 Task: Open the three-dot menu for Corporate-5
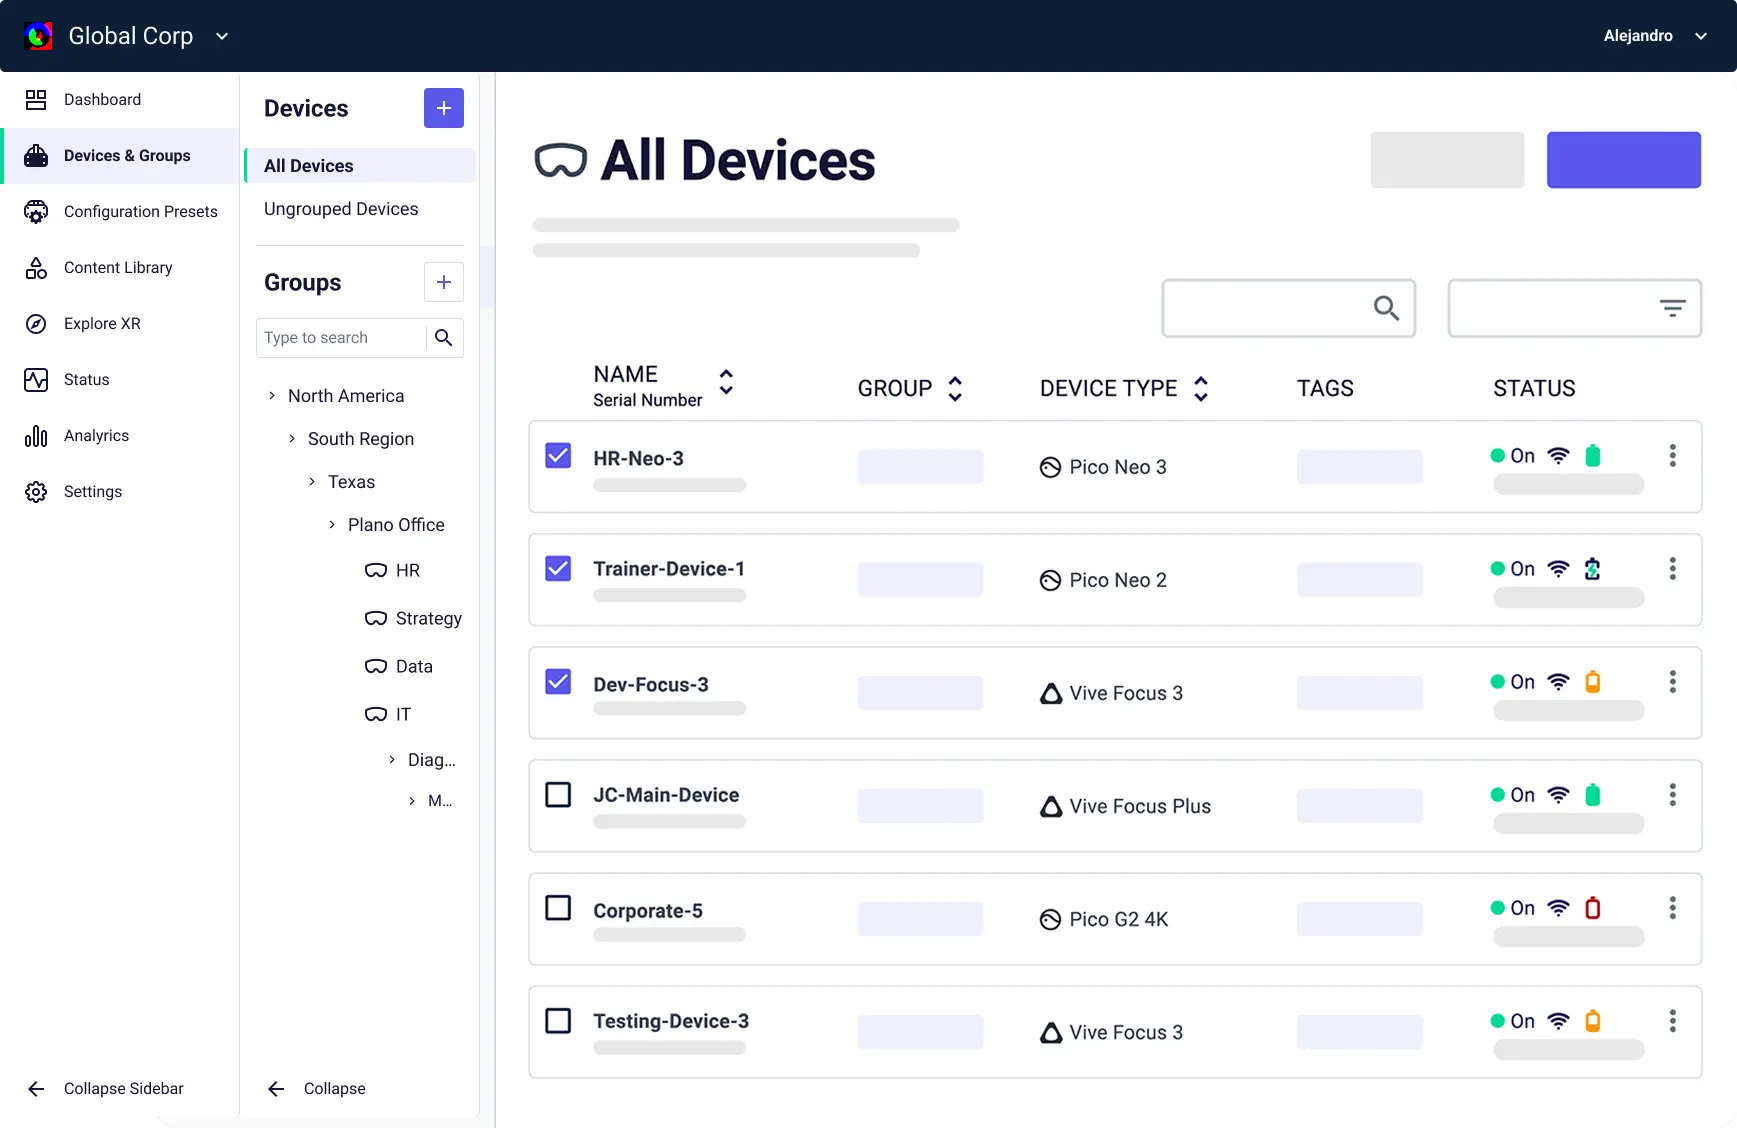1671,907
